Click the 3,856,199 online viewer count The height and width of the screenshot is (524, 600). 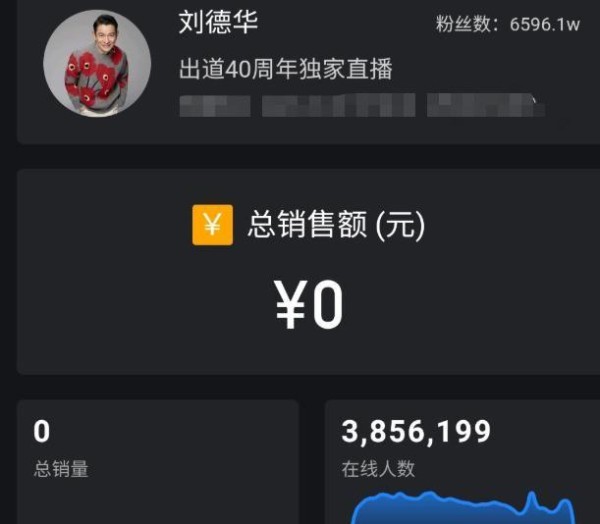tap(416, 431)
